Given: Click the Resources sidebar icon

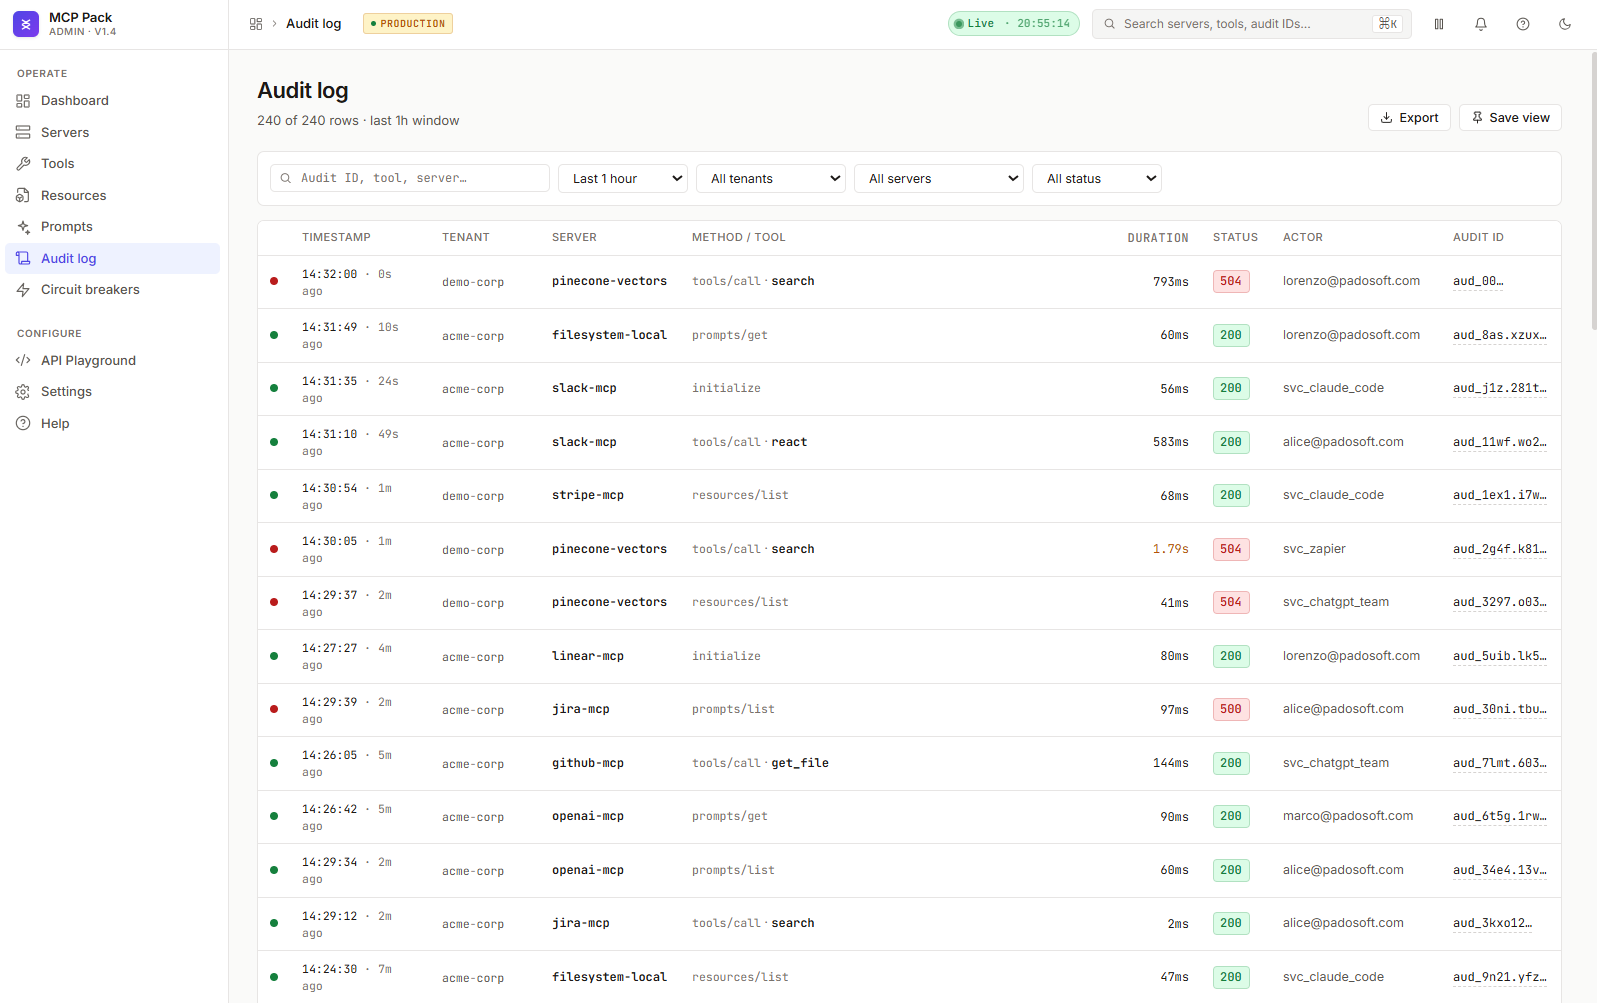Looking at the screenshot, I should (x=23, y=195).
